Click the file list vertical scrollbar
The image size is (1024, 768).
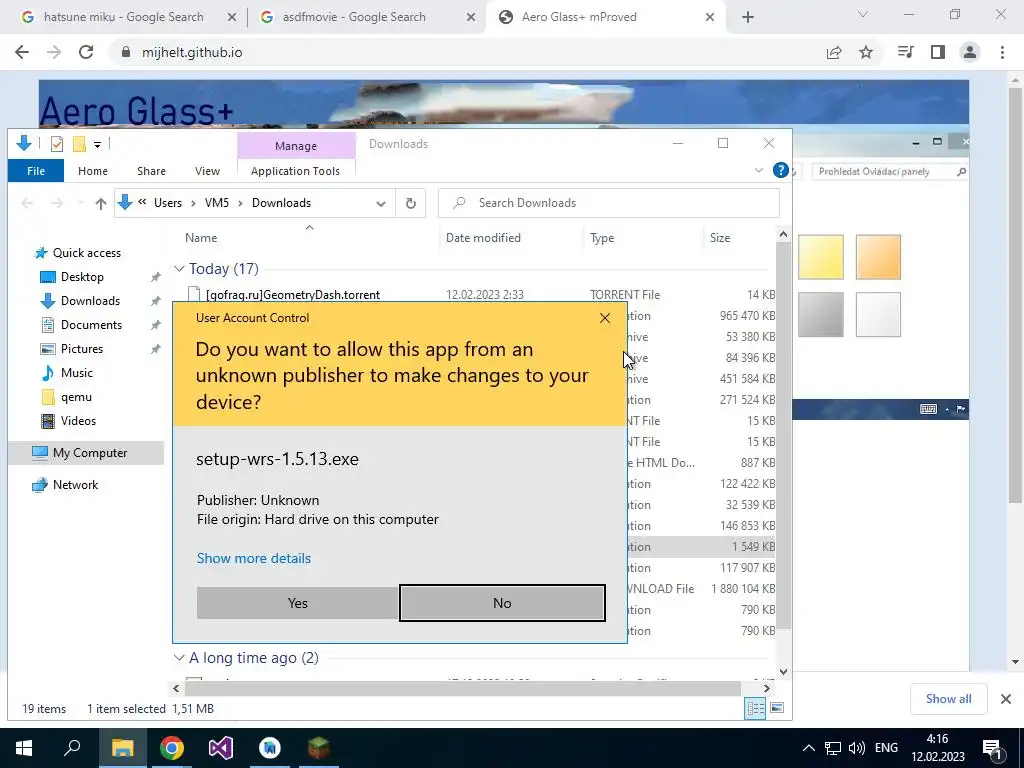tap(783, 435)
